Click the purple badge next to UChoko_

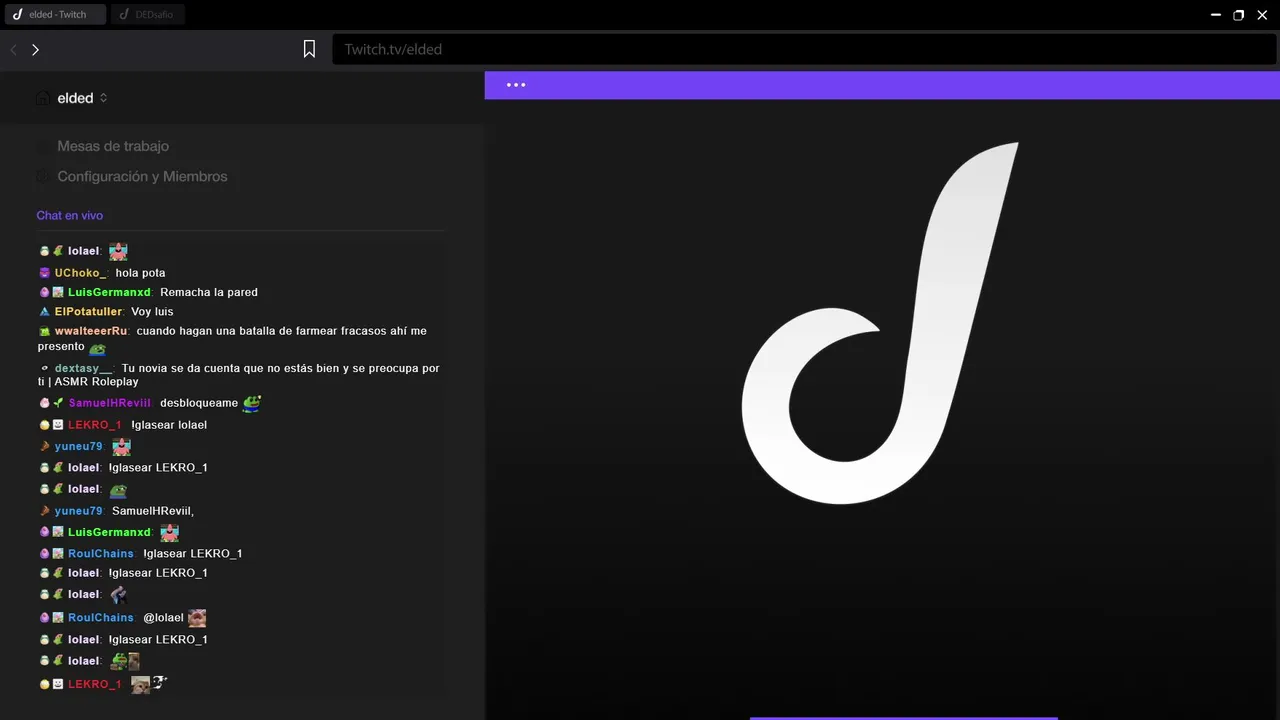45,273
